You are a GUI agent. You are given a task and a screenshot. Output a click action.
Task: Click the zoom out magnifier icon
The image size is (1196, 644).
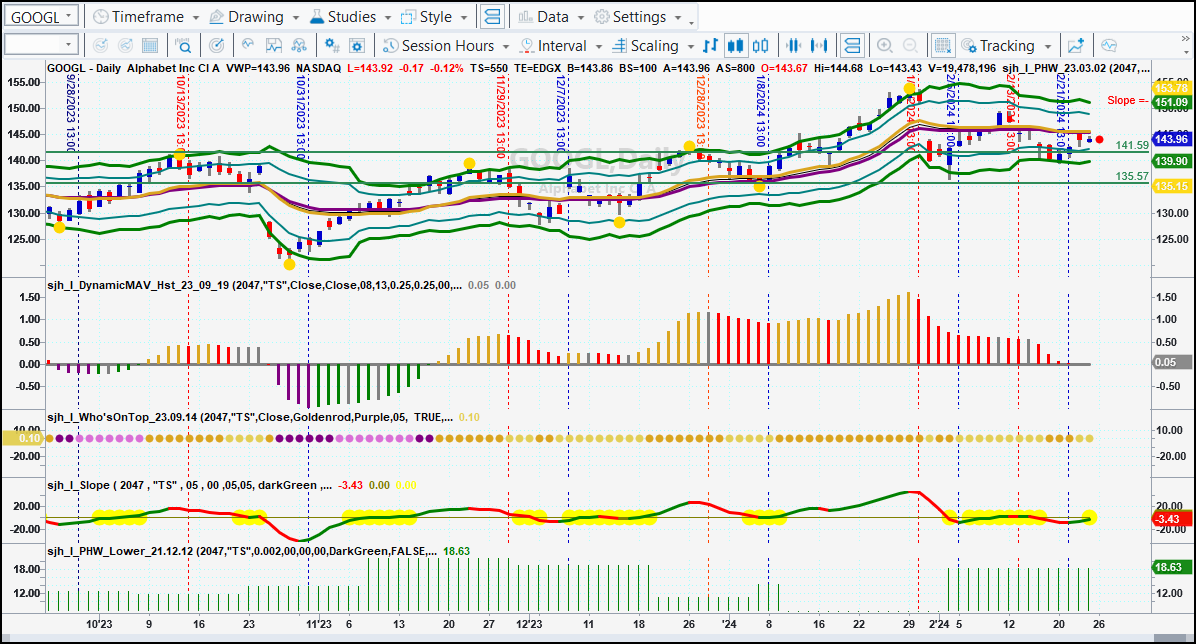tap(910, 46)
